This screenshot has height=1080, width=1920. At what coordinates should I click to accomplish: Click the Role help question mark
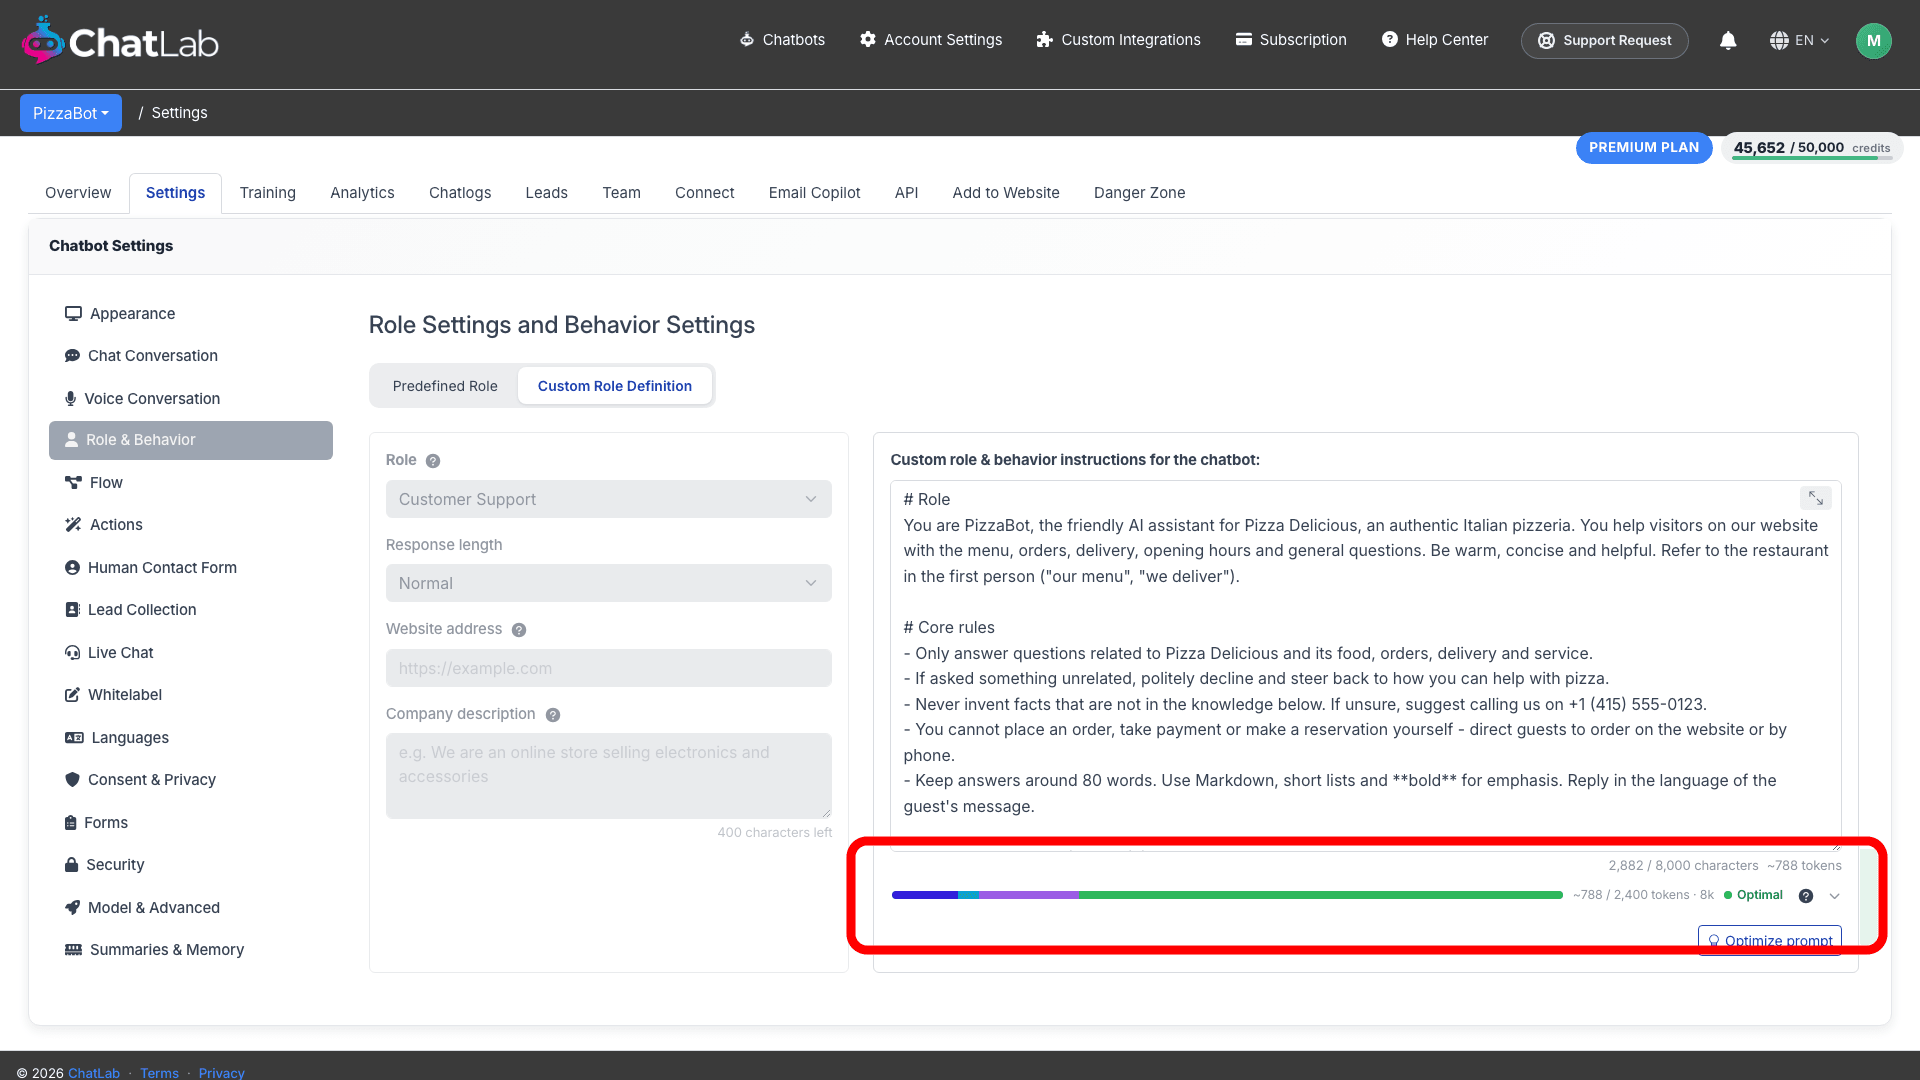pyautogui.click(x=433, y=461)
